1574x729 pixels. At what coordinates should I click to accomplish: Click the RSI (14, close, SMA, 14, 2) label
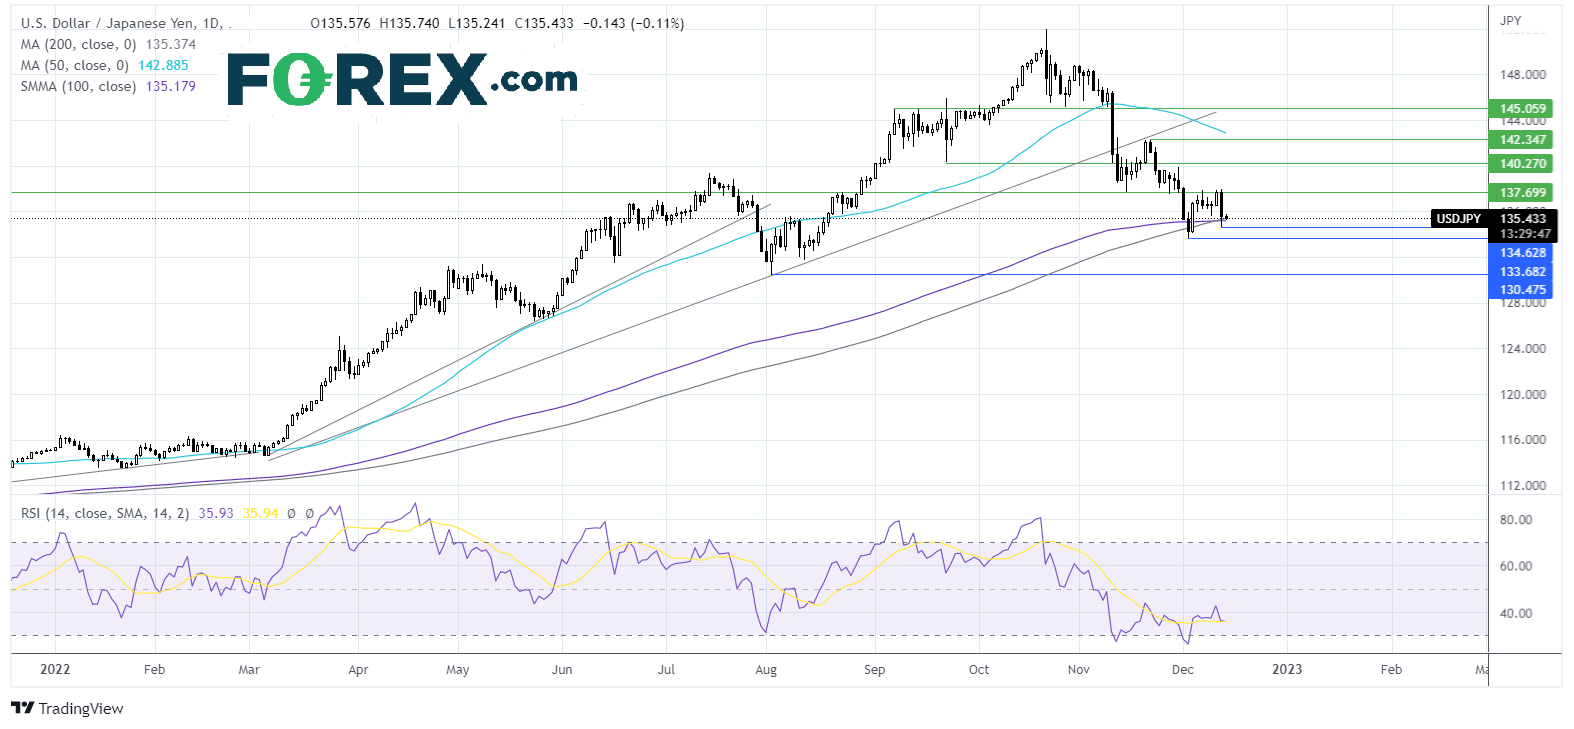(x=105, y=513)
